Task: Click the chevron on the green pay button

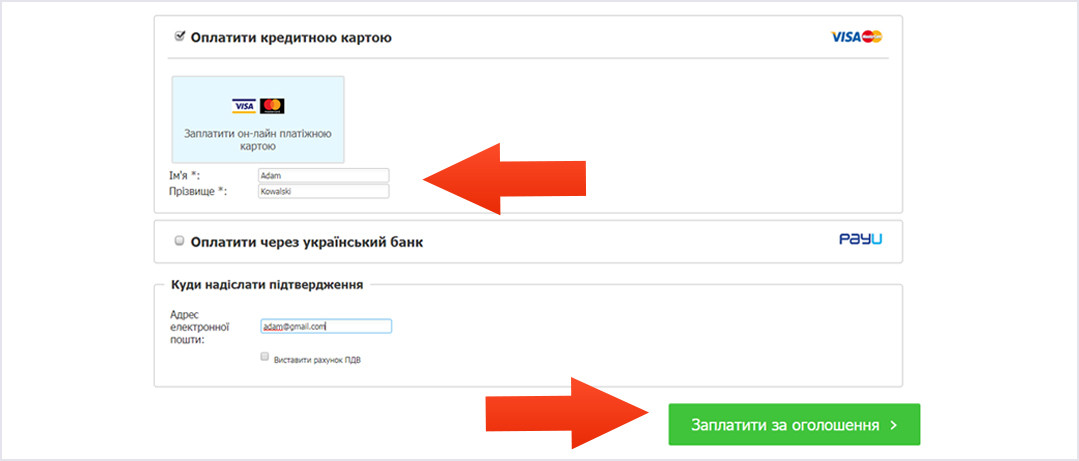Action: point(893,425)
